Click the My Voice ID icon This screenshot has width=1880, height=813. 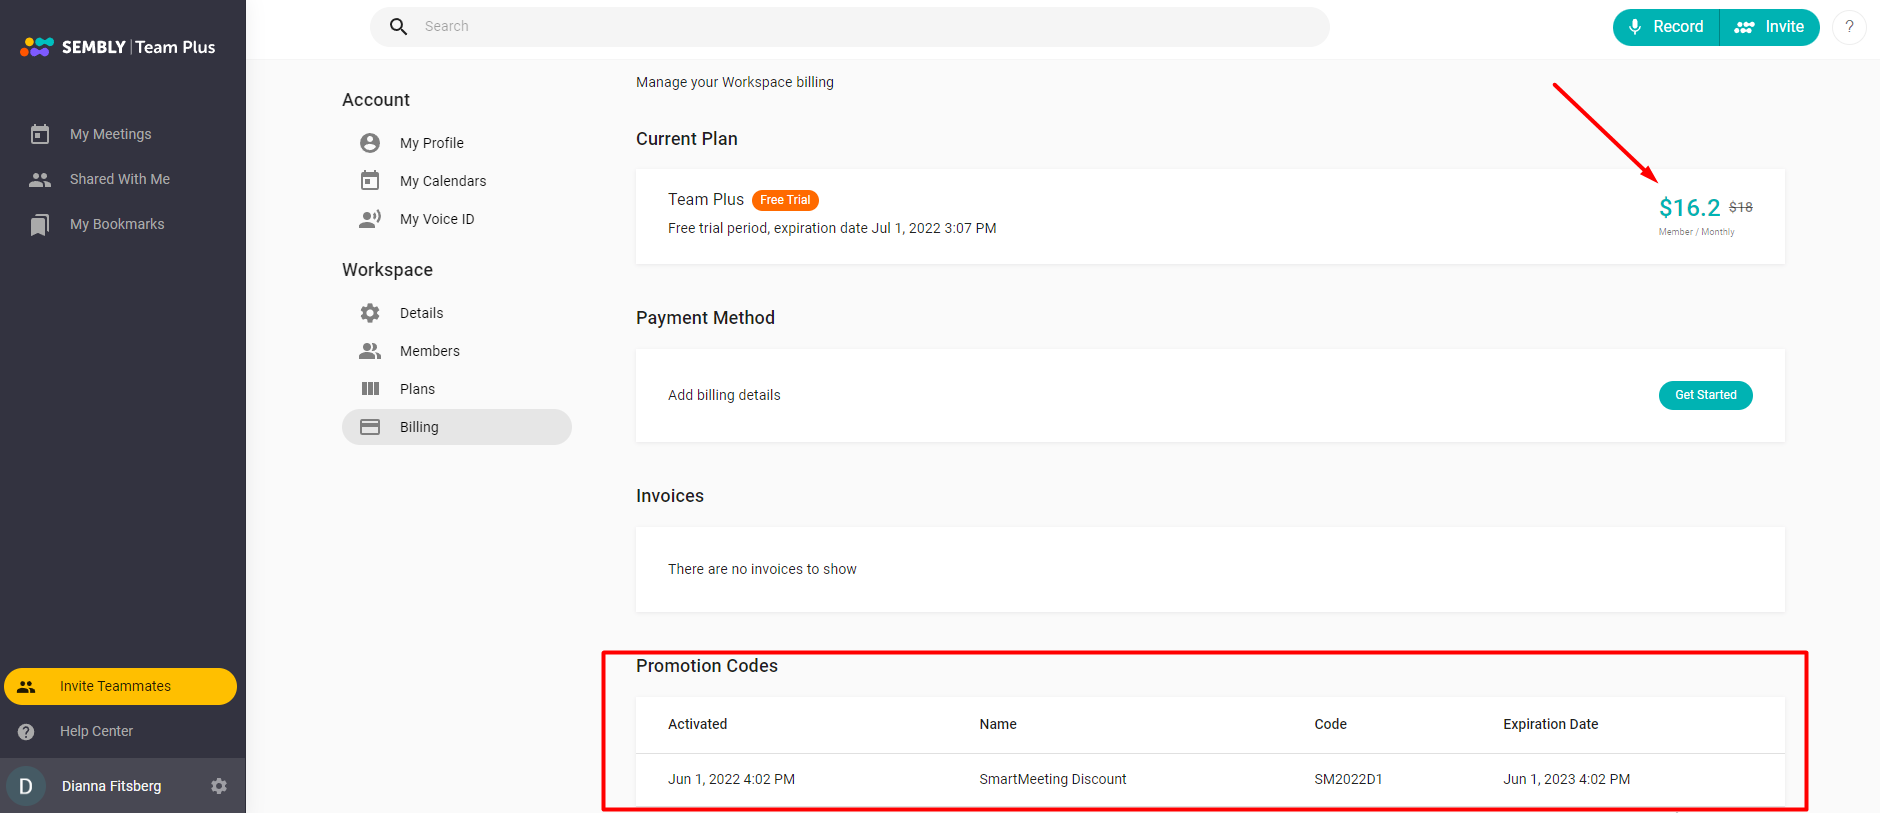[x=370, y=219]
